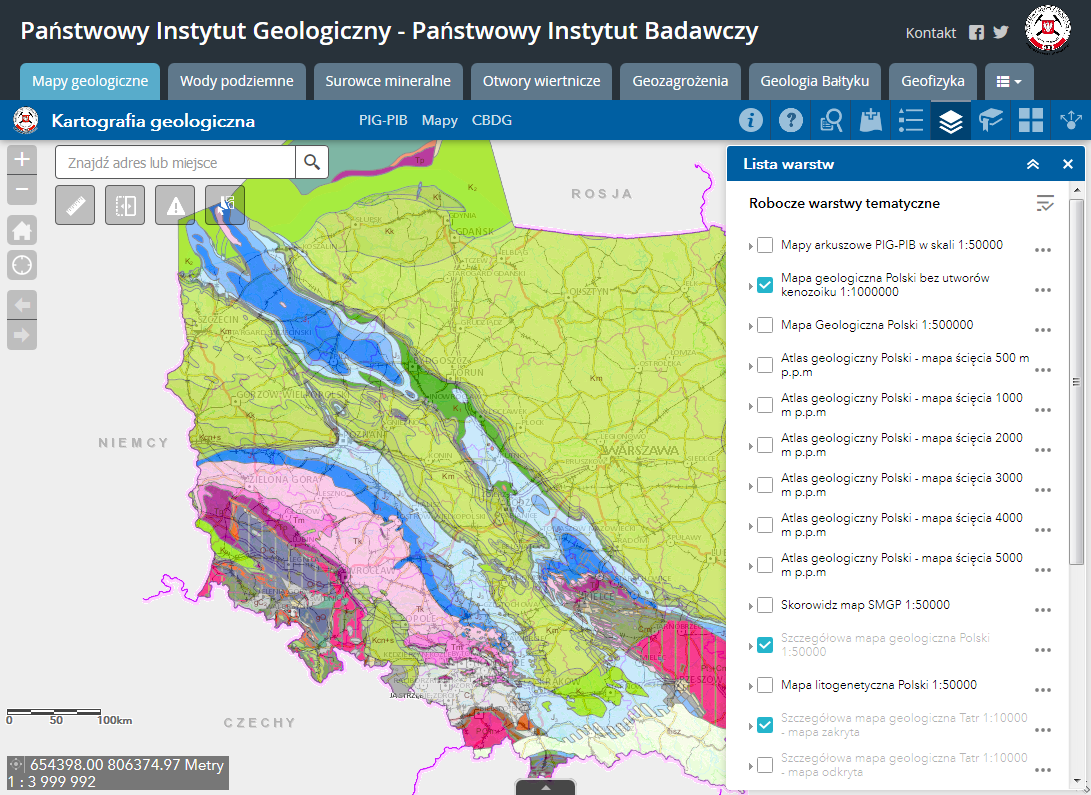Click the search magnifier button
1091x795 pixels.
pos(312,162)
